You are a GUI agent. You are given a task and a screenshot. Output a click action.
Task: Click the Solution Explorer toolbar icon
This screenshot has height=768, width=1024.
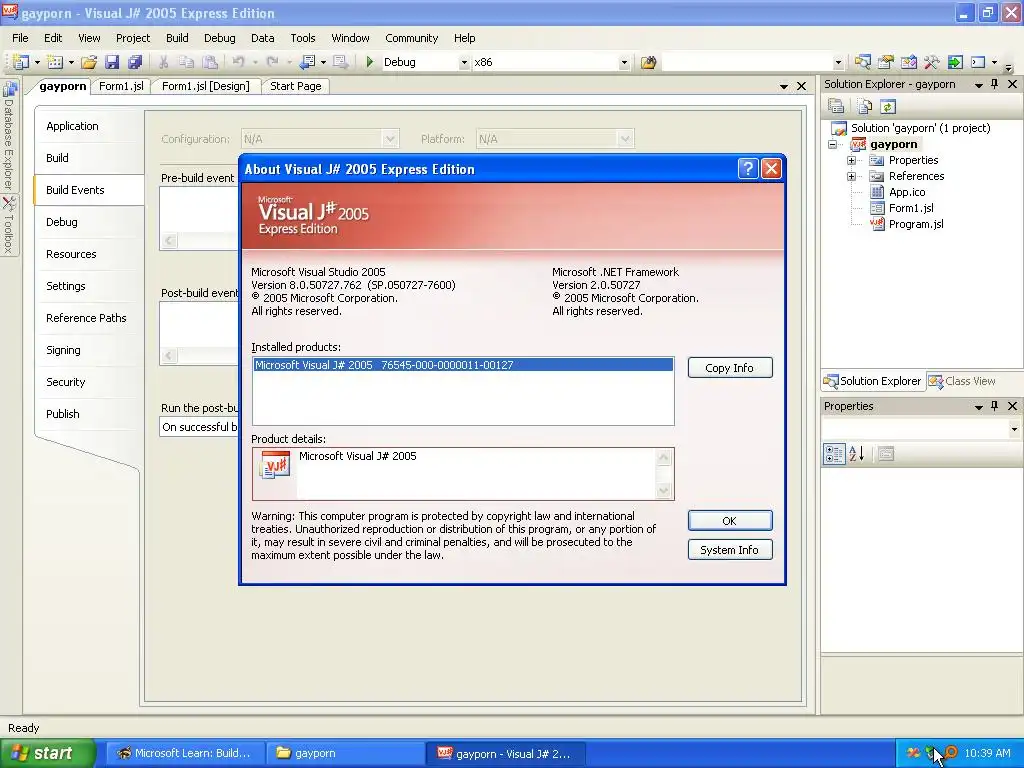[x=863, y=62]
